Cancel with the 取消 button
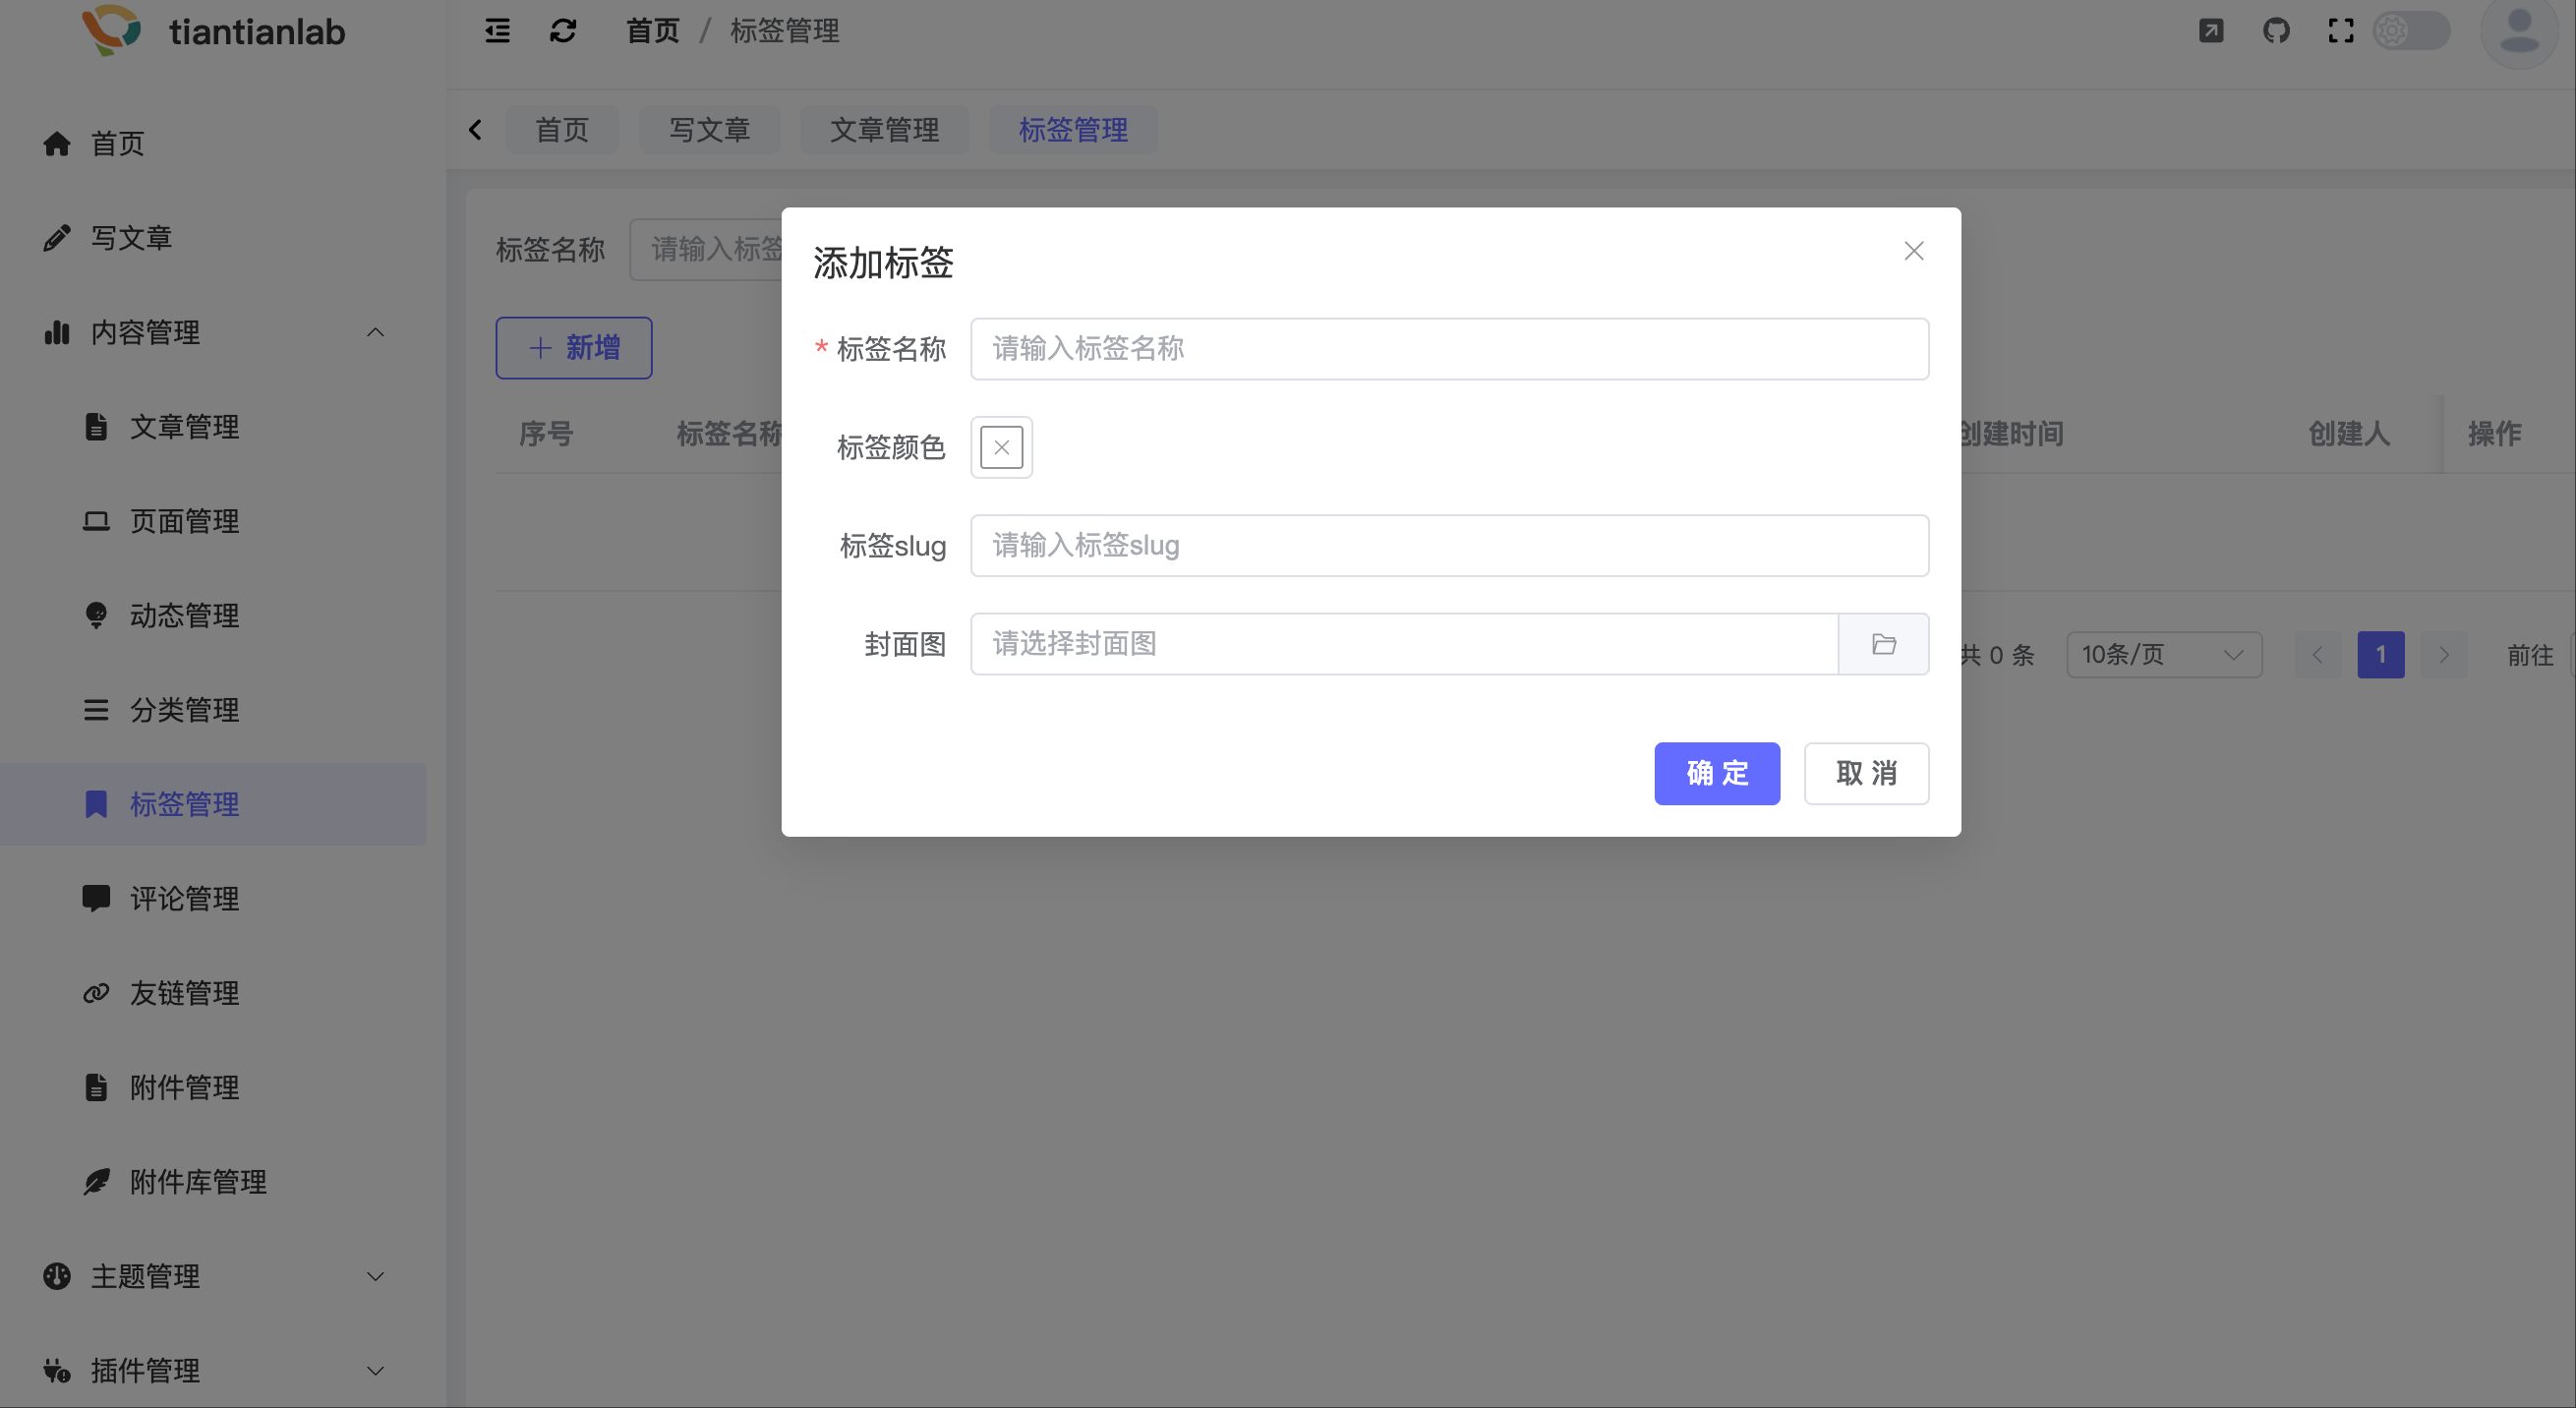The width and height of the screenshot is (2576, 1408). [x=1866, y=773]
